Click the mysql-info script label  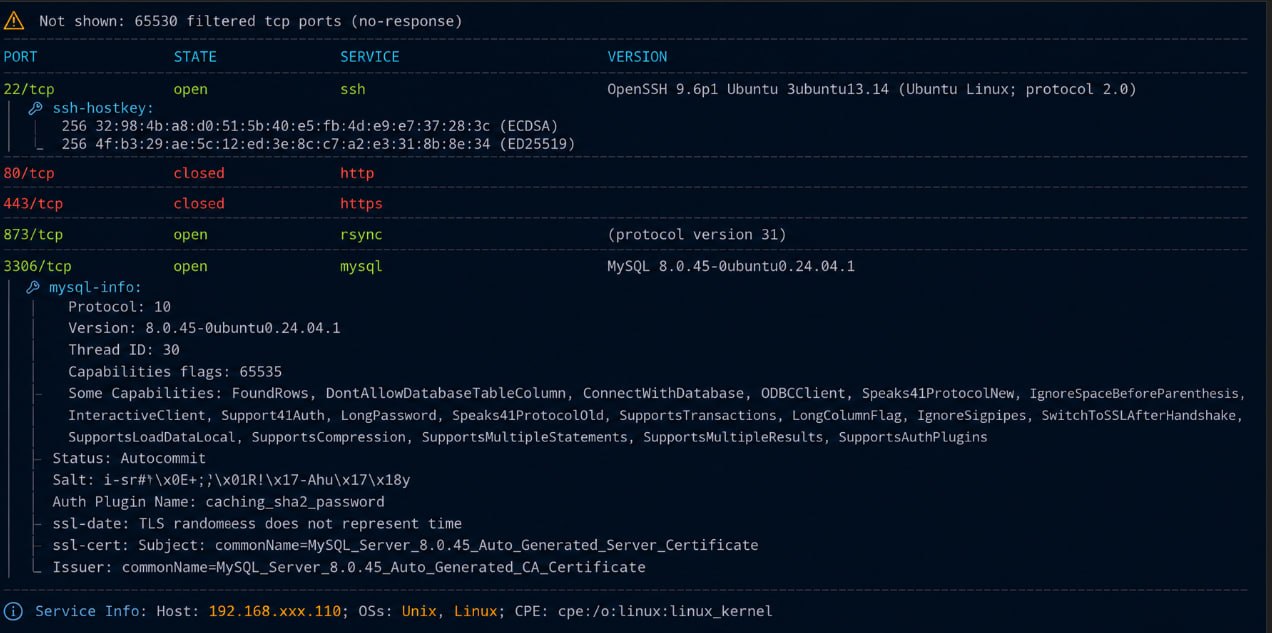[96, 287]
